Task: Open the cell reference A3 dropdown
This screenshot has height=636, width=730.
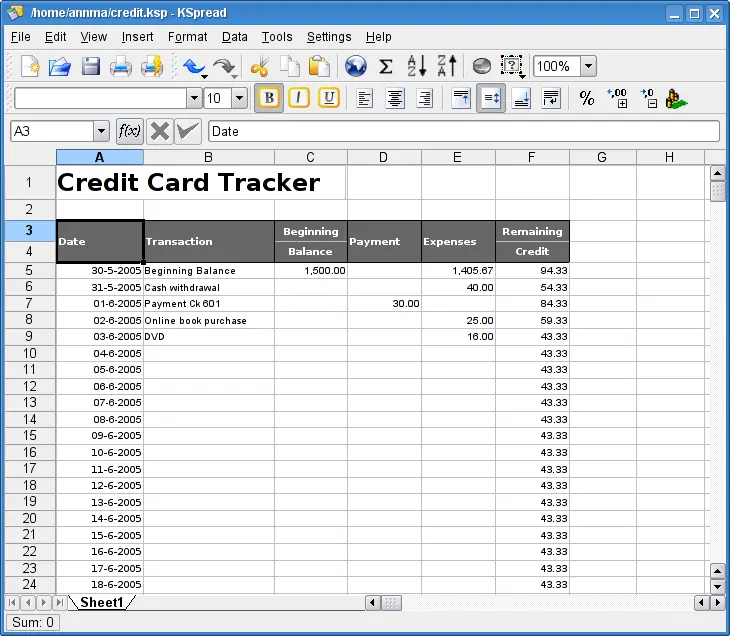Action: pyautogui.click(x=101, y=131)
